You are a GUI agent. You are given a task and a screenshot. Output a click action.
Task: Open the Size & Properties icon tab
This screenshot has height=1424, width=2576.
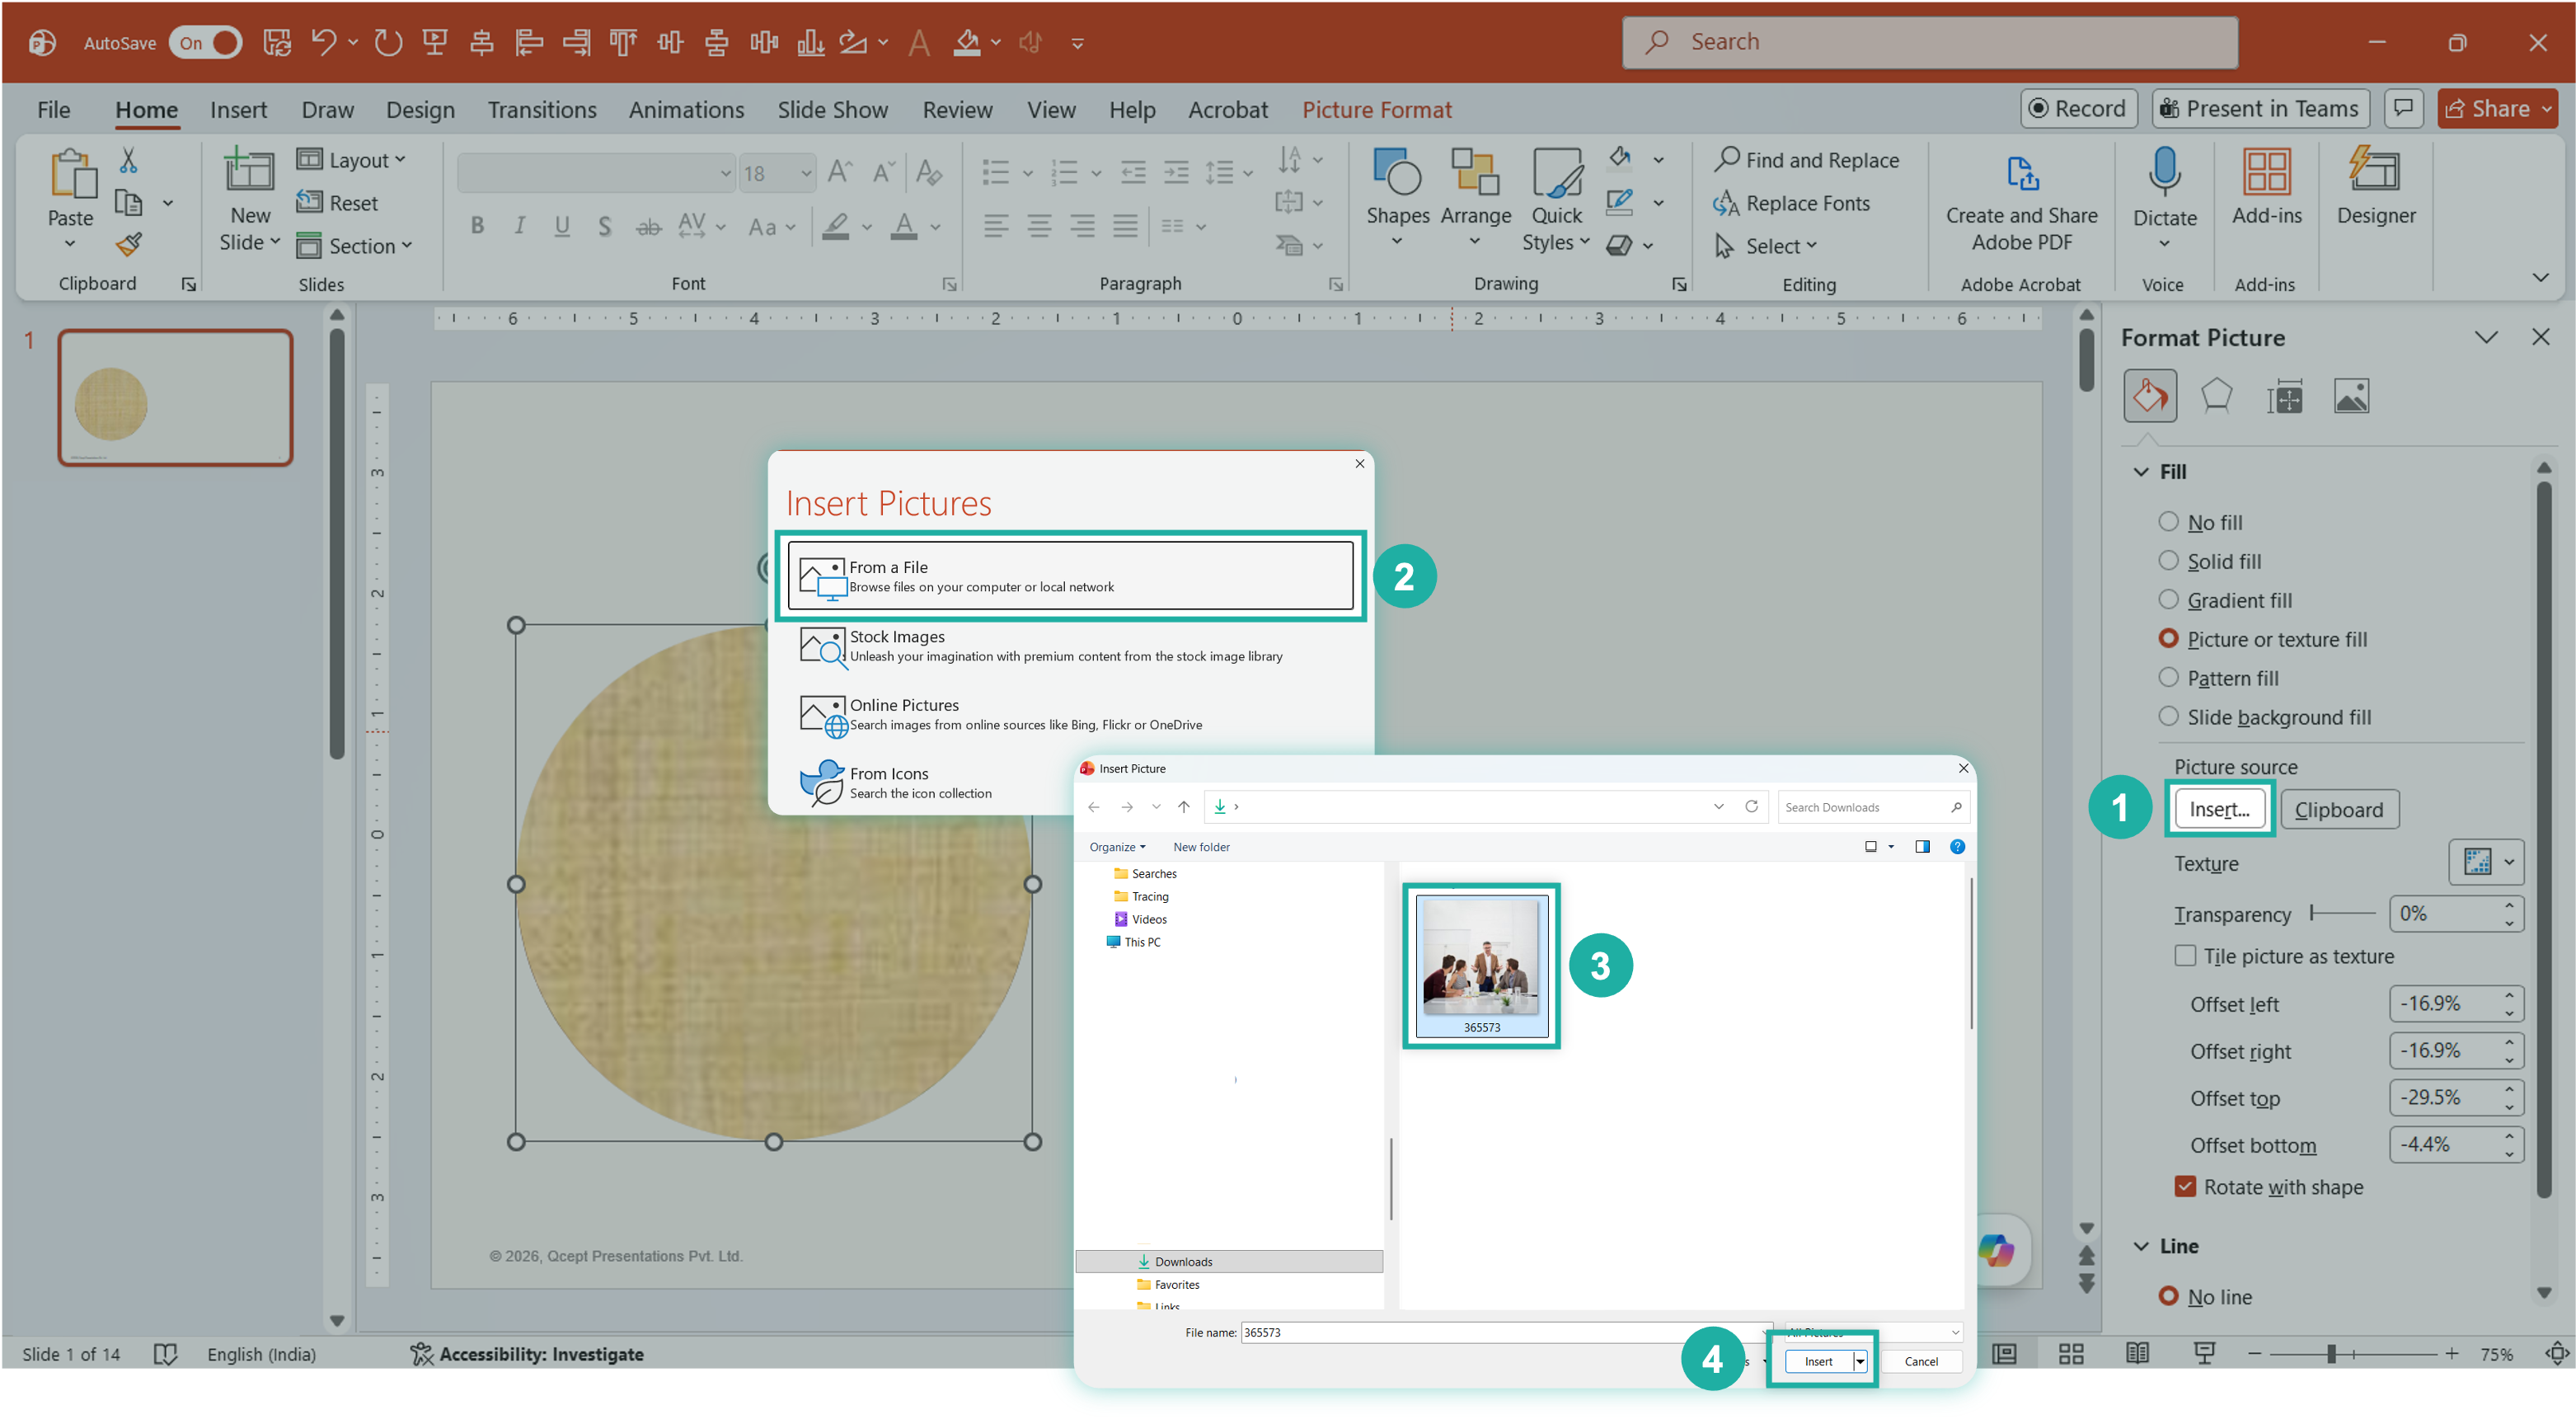[x=2284, y=397]
